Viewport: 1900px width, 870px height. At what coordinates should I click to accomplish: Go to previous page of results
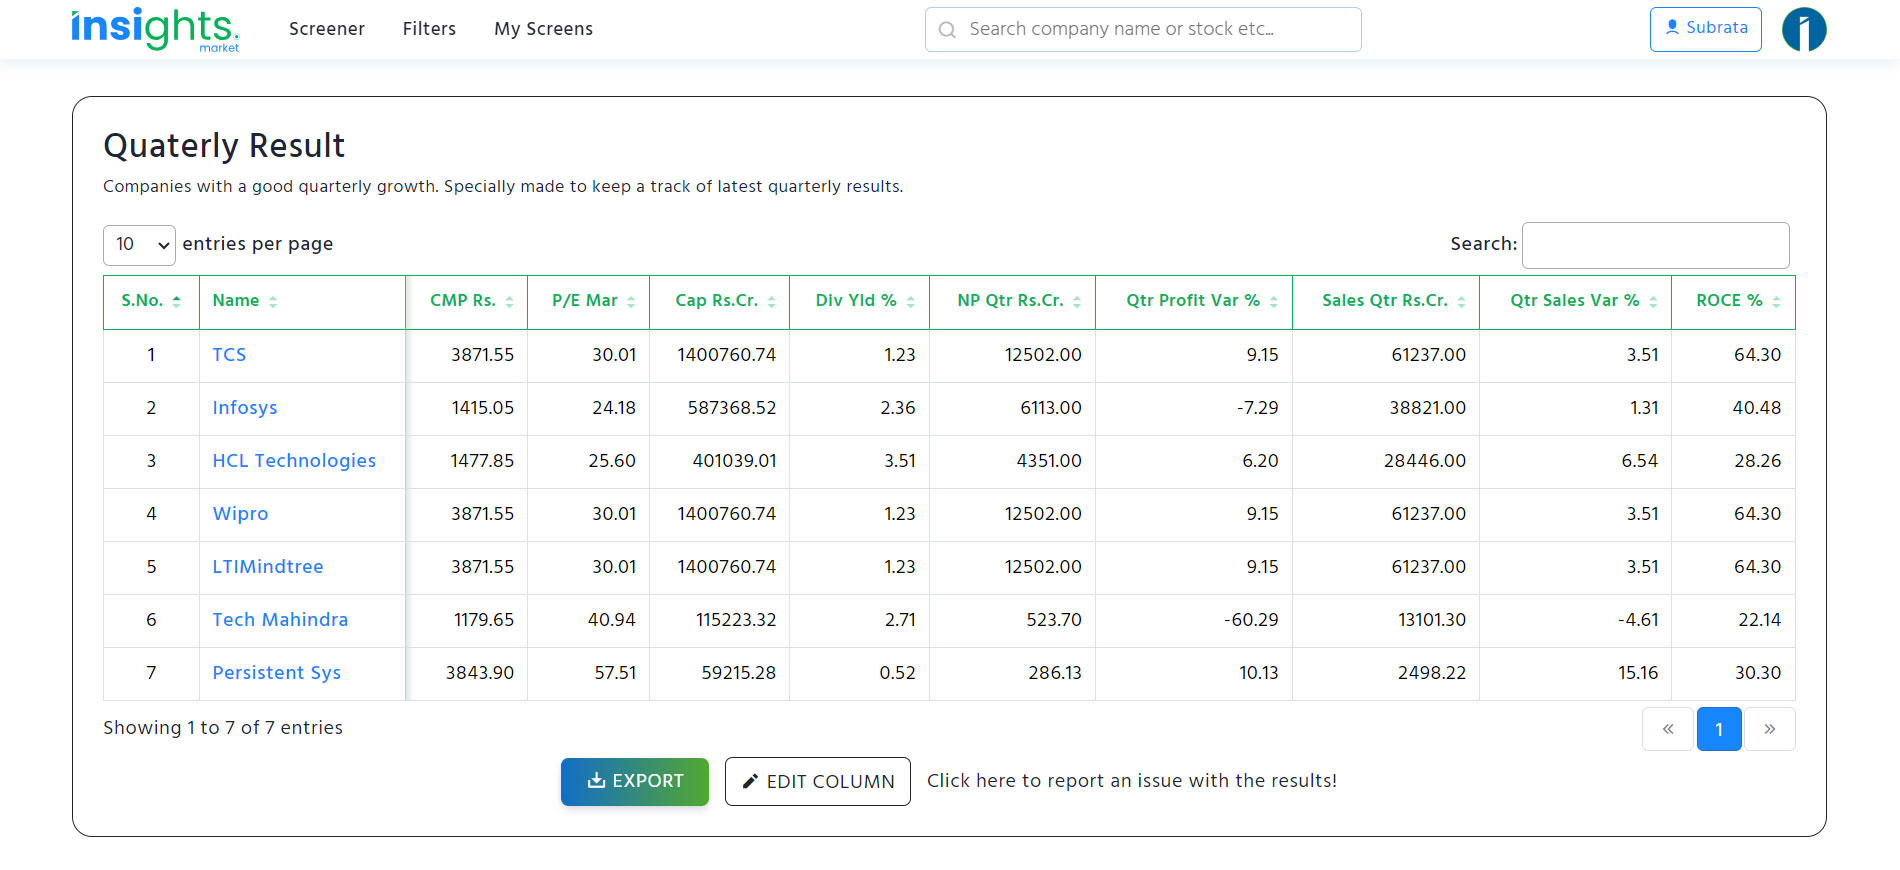pyautogui.click(x=1668, y=729)
